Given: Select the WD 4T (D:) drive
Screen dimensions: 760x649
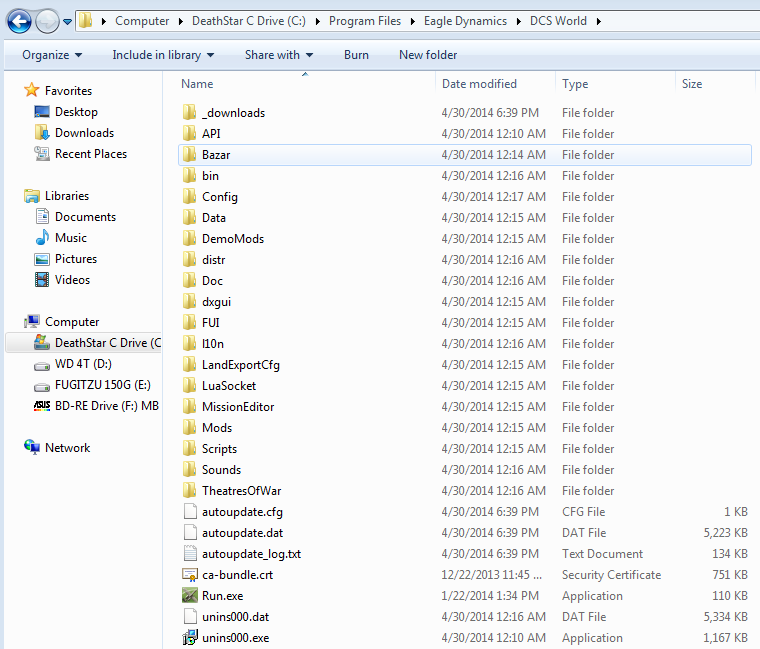Looking at the screenshot, I should pyautogui.click(x=73, y=364).
